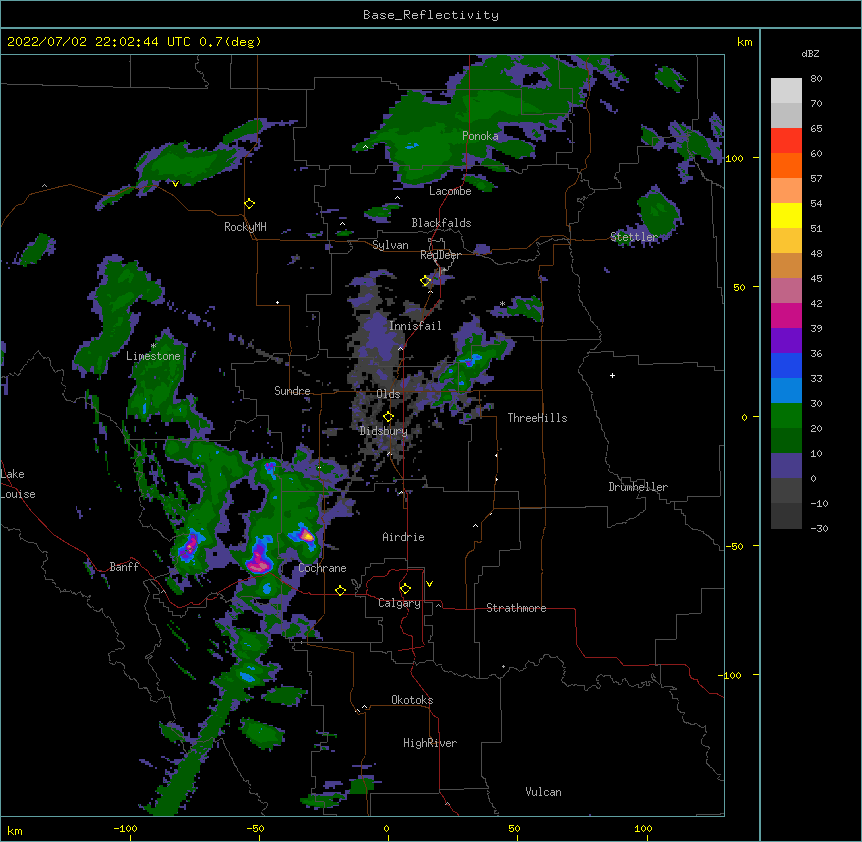Click the Calgary city label
This screenshot has height=842, width=862.
pyautogui.click(x=399, y=603)
